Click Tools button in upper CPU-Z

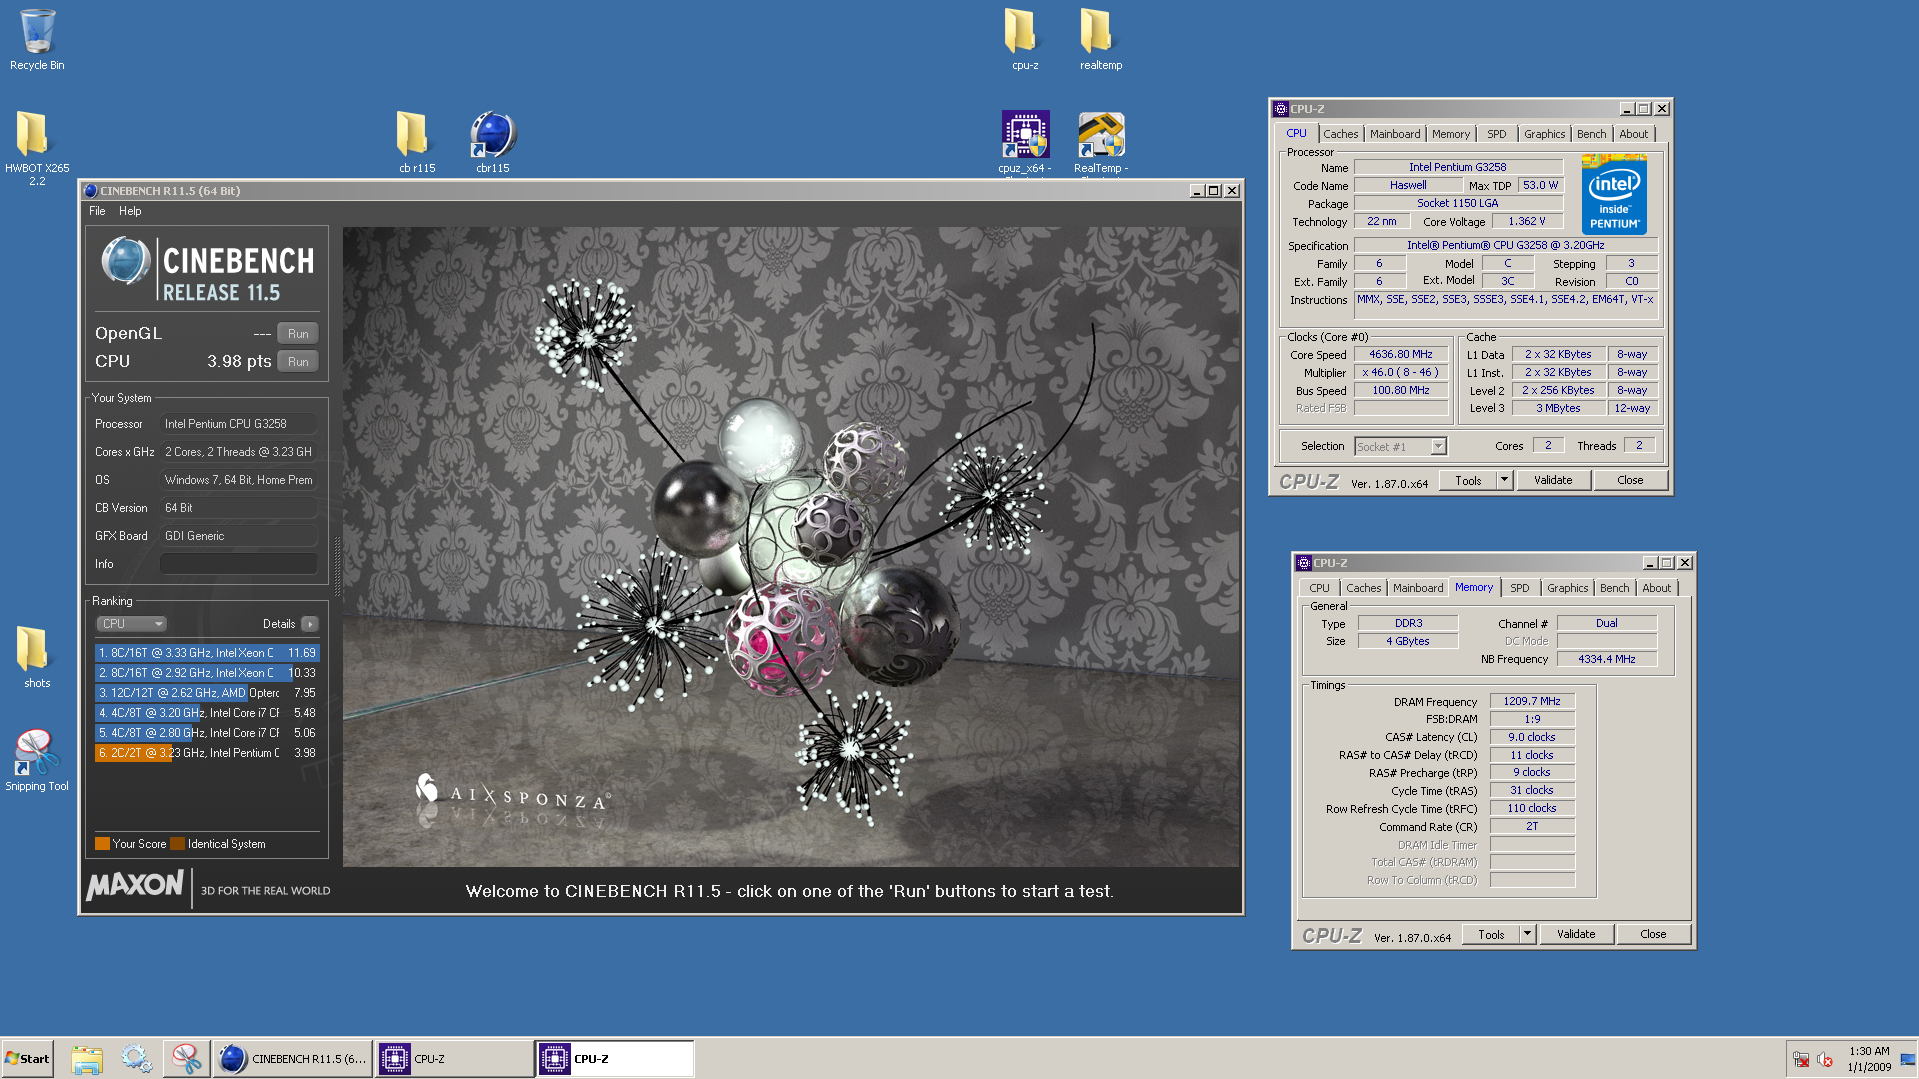[1468, 481]
